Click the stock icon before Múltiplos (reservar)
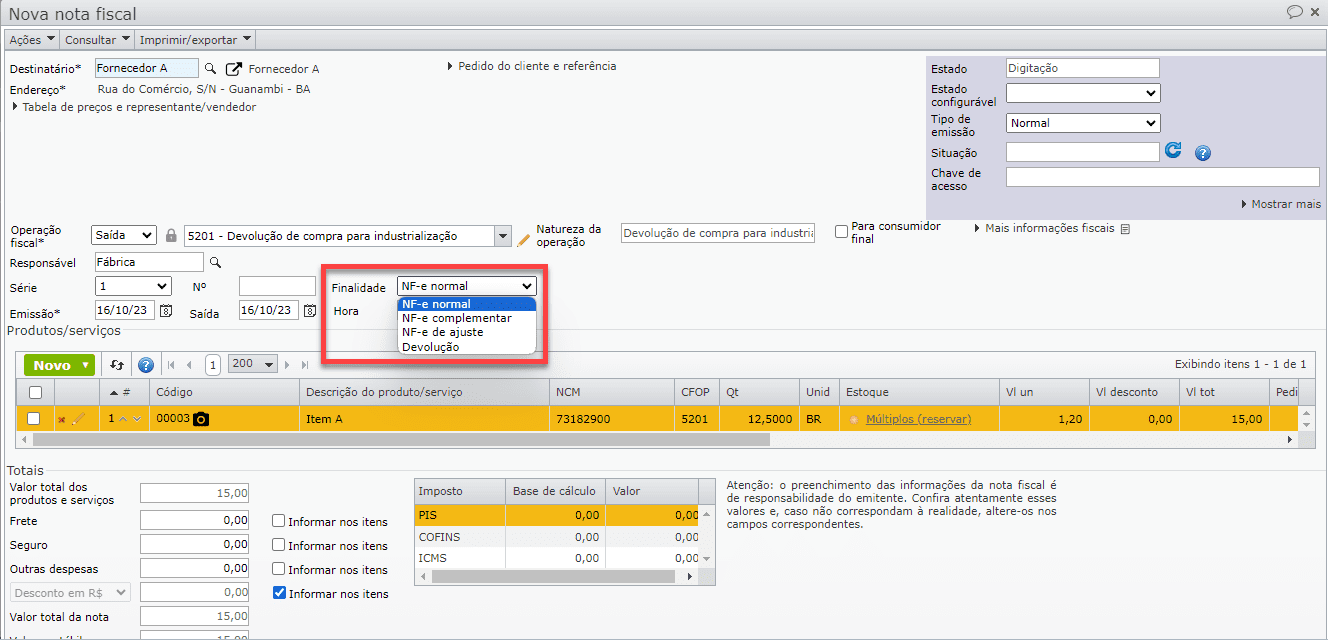This screenshot has height=640, width=1328. tap(854, 419)
